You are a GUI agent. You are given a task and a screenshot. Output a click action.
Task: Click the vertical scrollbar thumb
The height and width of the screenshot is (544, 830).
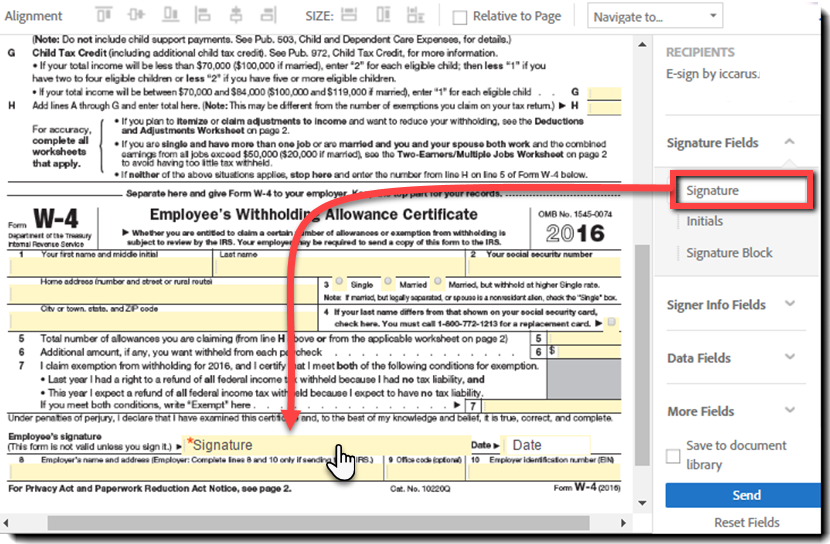pos(642,355)
